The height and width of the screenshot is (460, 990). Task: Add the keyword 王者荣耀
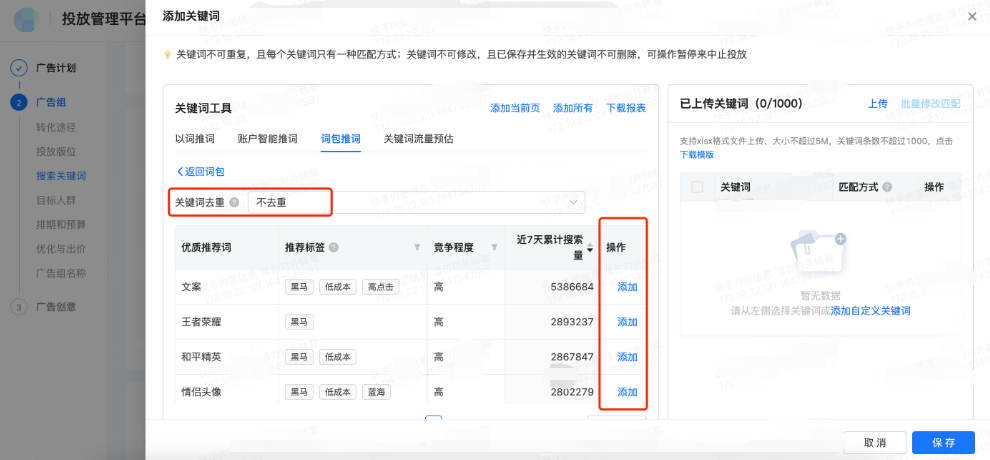click(627, 322)
